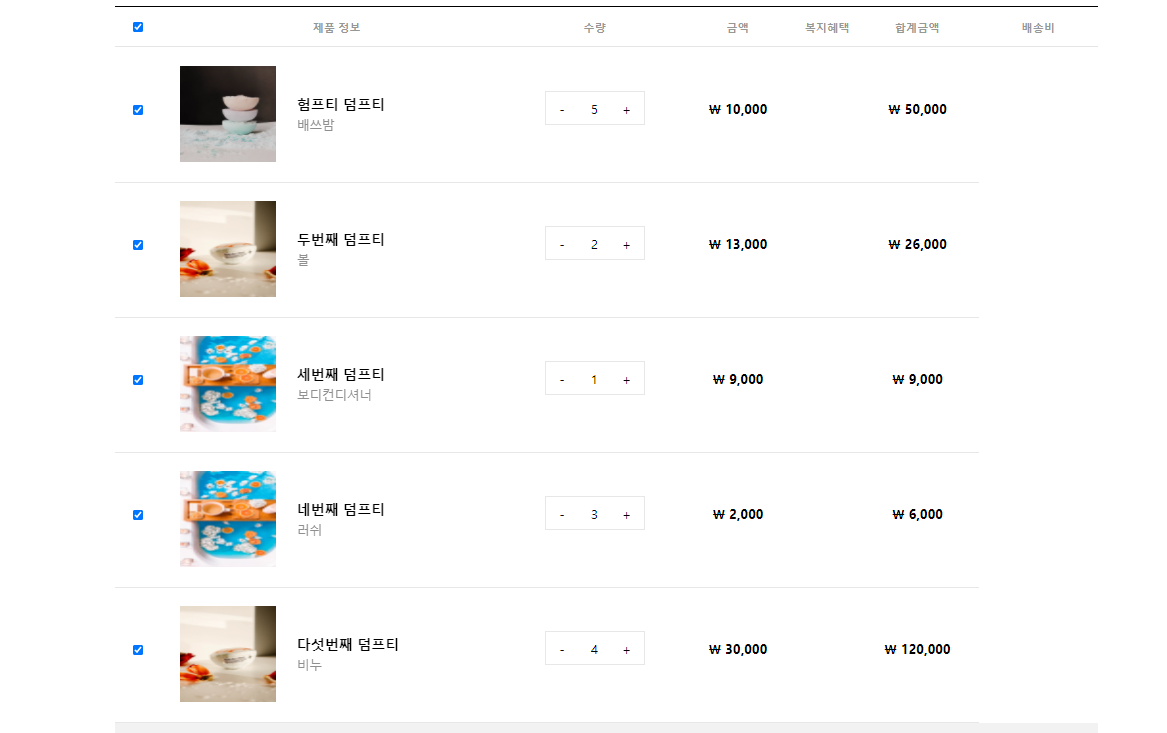Deselect the 세번째 덤프티 checkbox
Screen dimensions: 1167x733
[138, 380]
